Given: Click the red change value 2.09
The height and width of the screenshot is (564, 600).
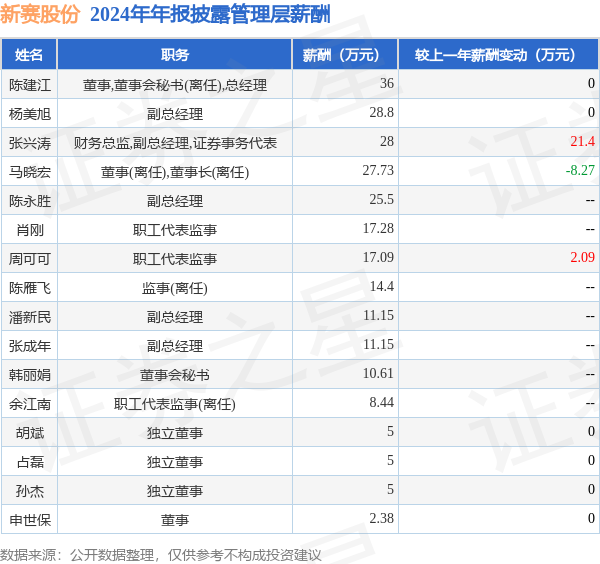Looking at the screenshot, I should (582, 258).
